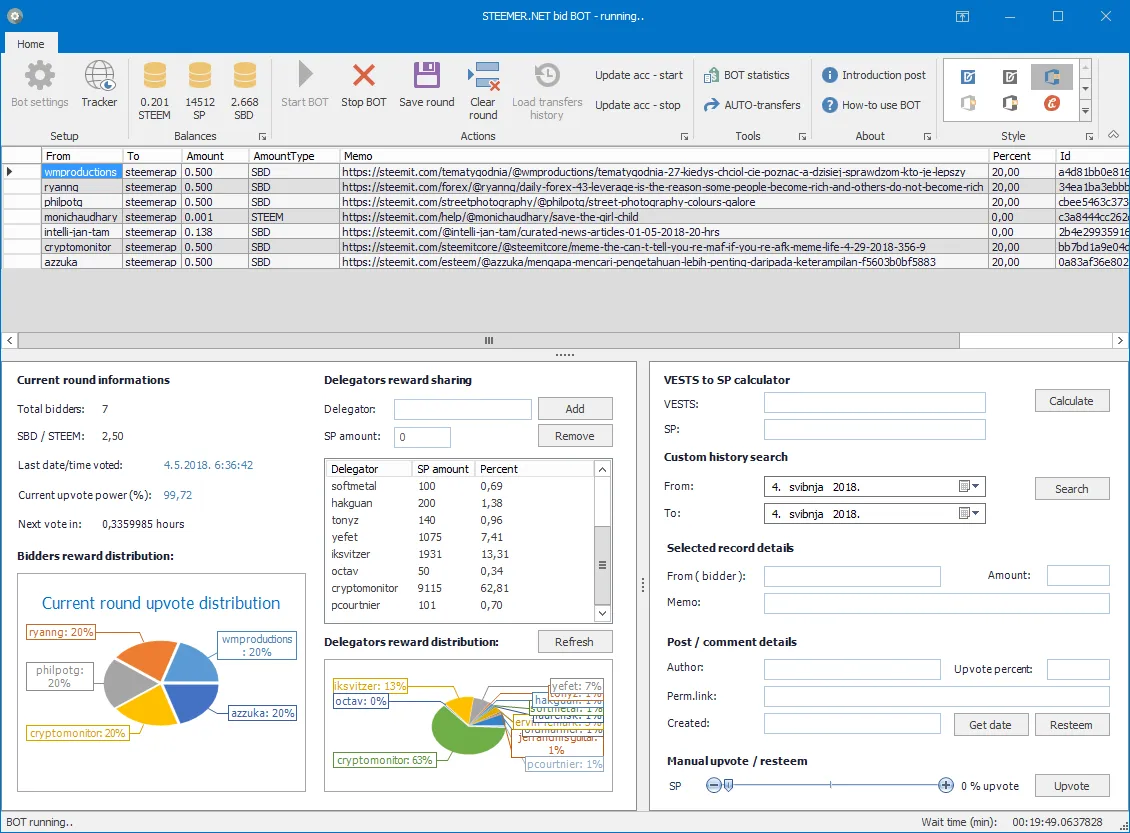Click the Clear round icon

coord(484,76)
